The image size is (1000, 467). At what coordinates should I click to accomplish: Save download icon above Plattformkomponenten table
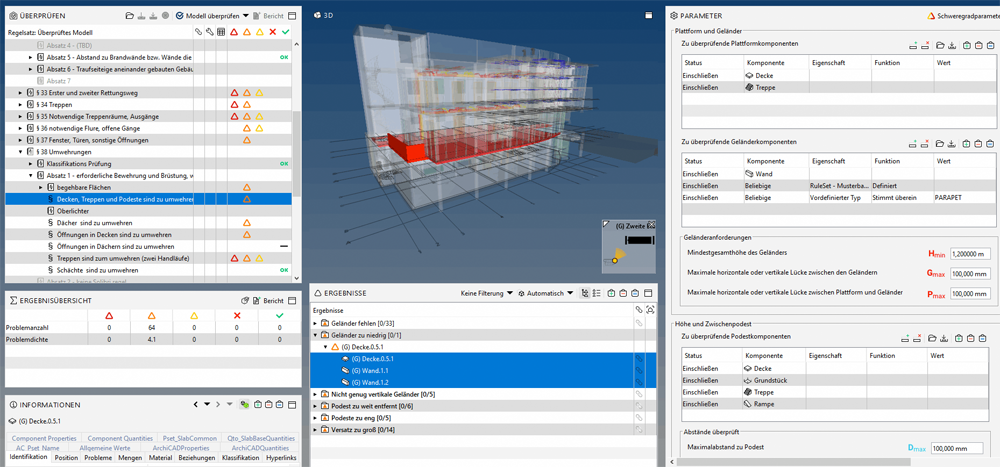pos(952,45)
